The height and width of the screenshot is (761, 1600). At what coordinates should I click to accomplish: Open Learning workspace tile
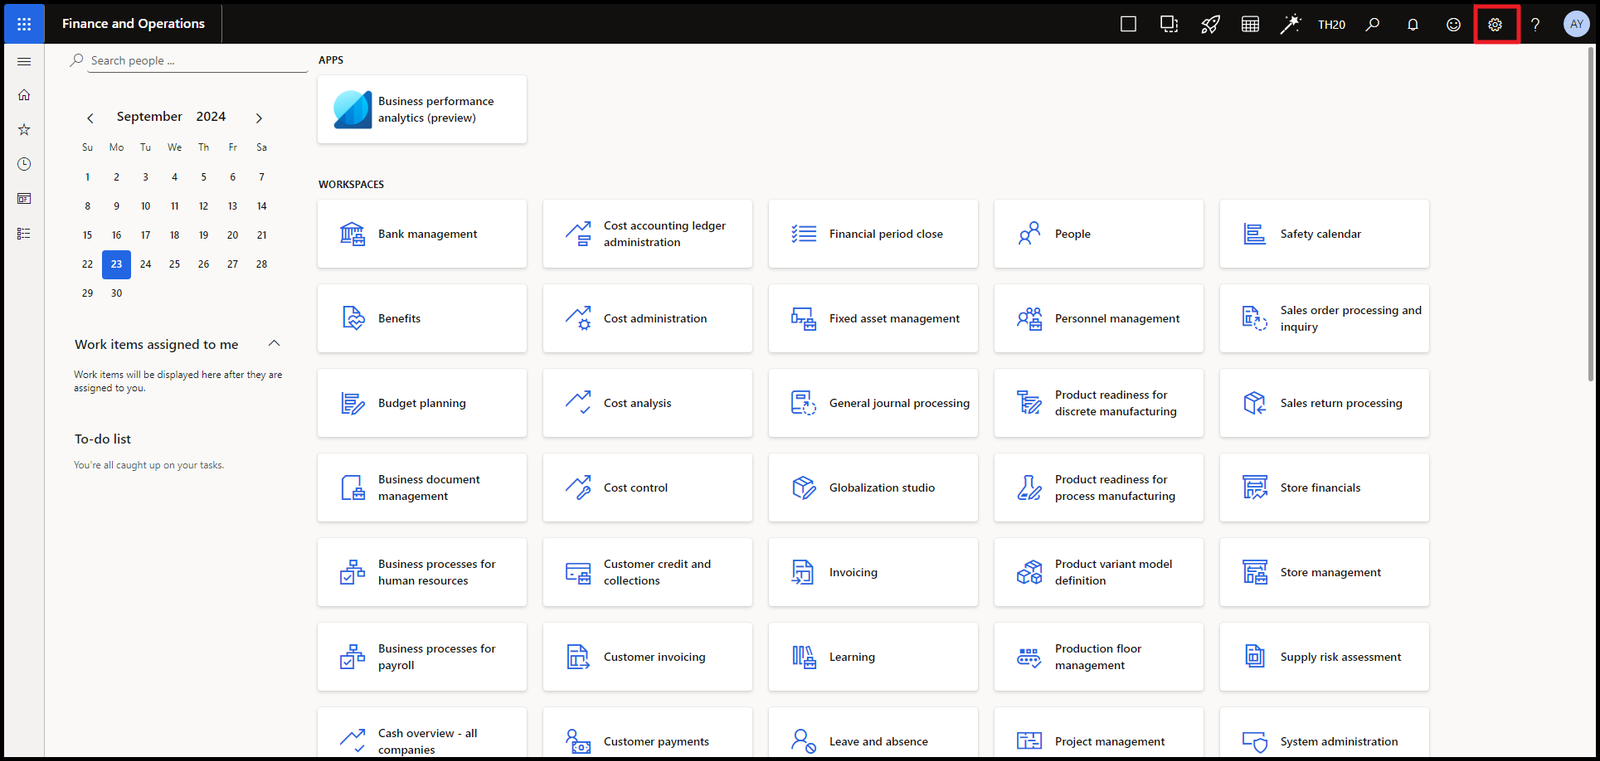click(x=873, y=657)
